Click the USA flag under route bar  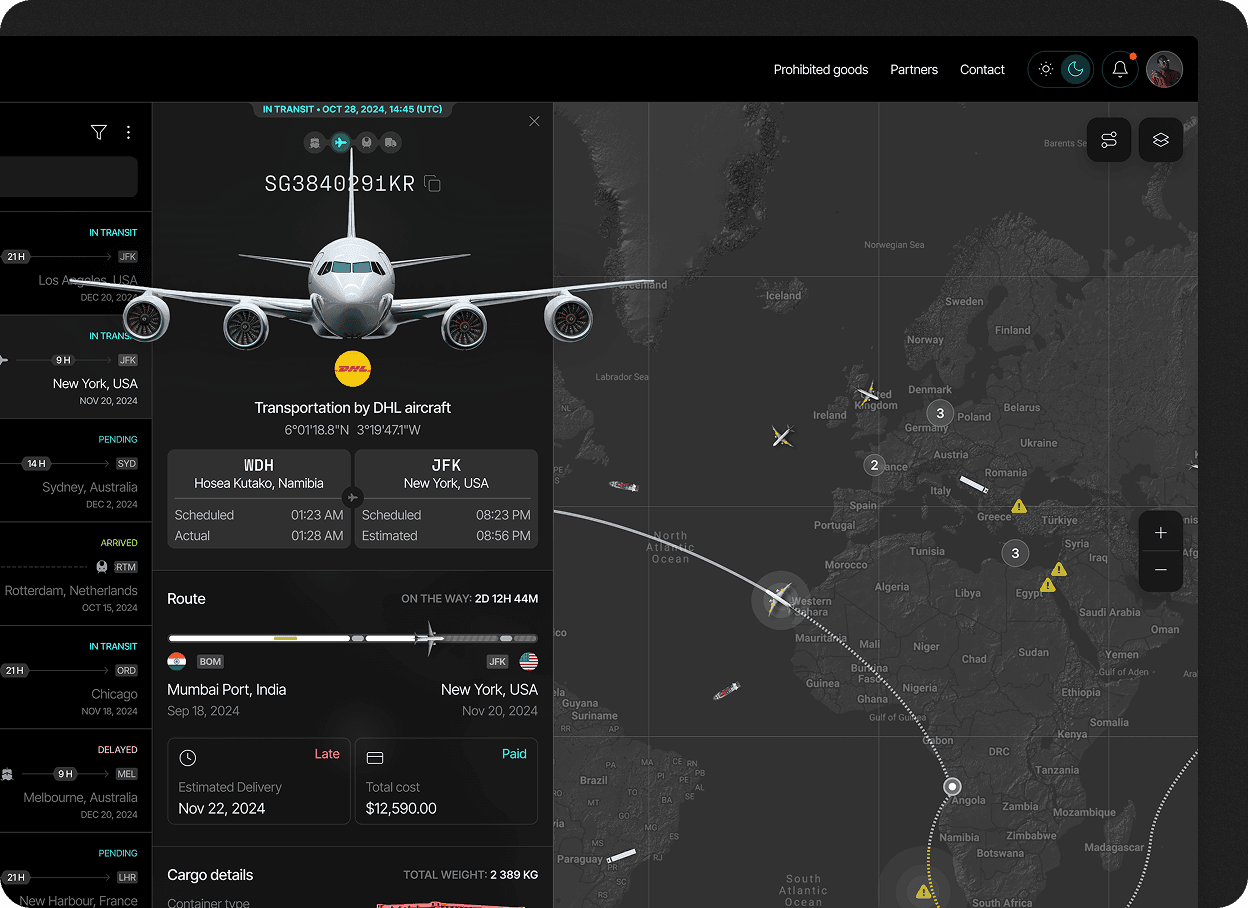pyautogui.click(x=529, y=661)
